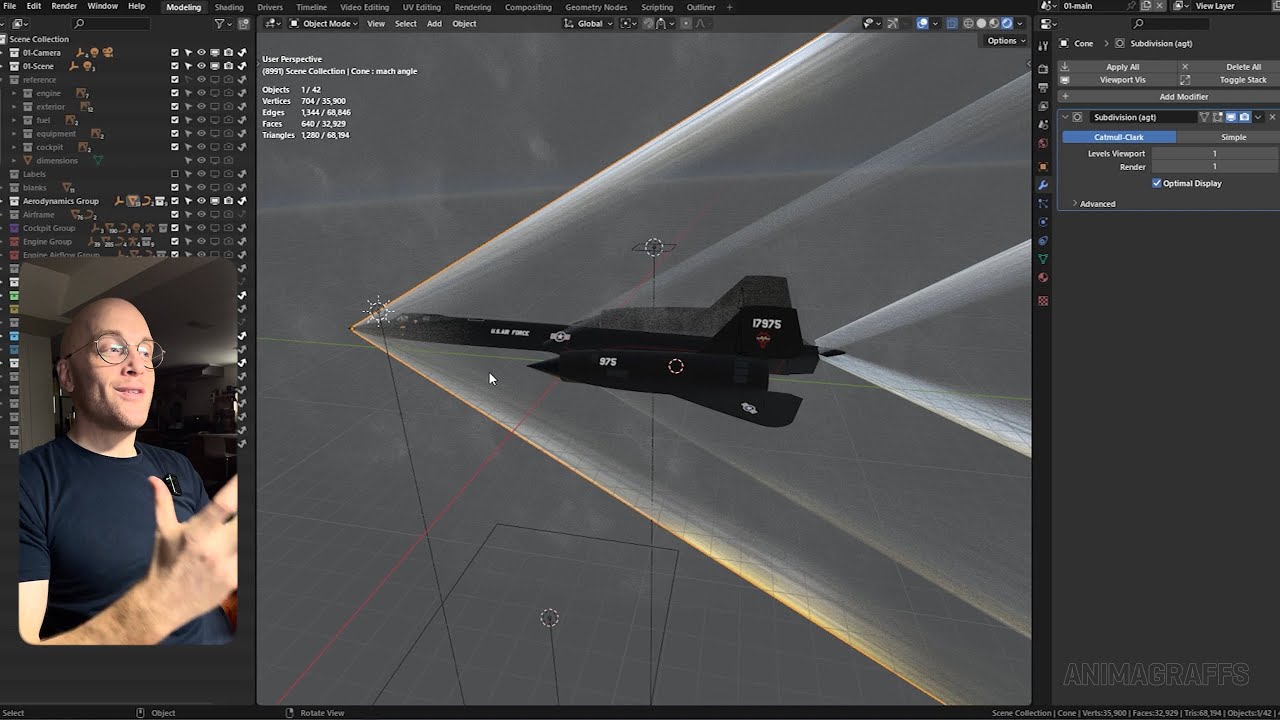Image resolution: width=1280 pixels, height=720 pixels.
Task: Switch to rendered viewport shading
Action: point(1007,23)
